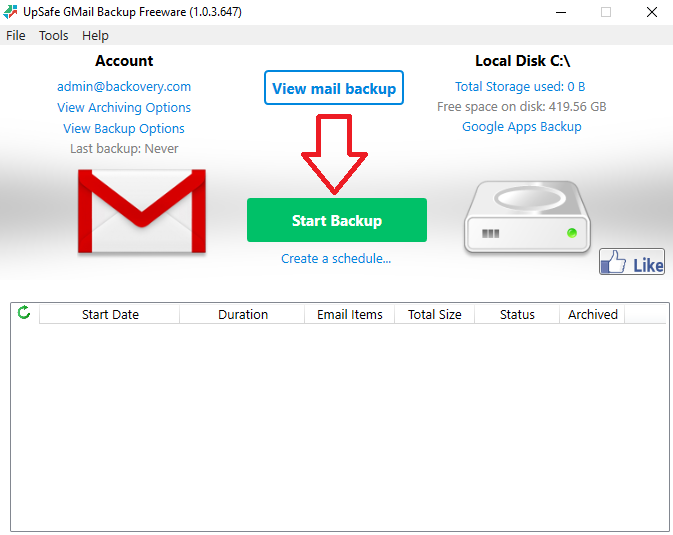Open the Google Apps Backup link
Screen dimensions: 673x535
click(522, 127)
